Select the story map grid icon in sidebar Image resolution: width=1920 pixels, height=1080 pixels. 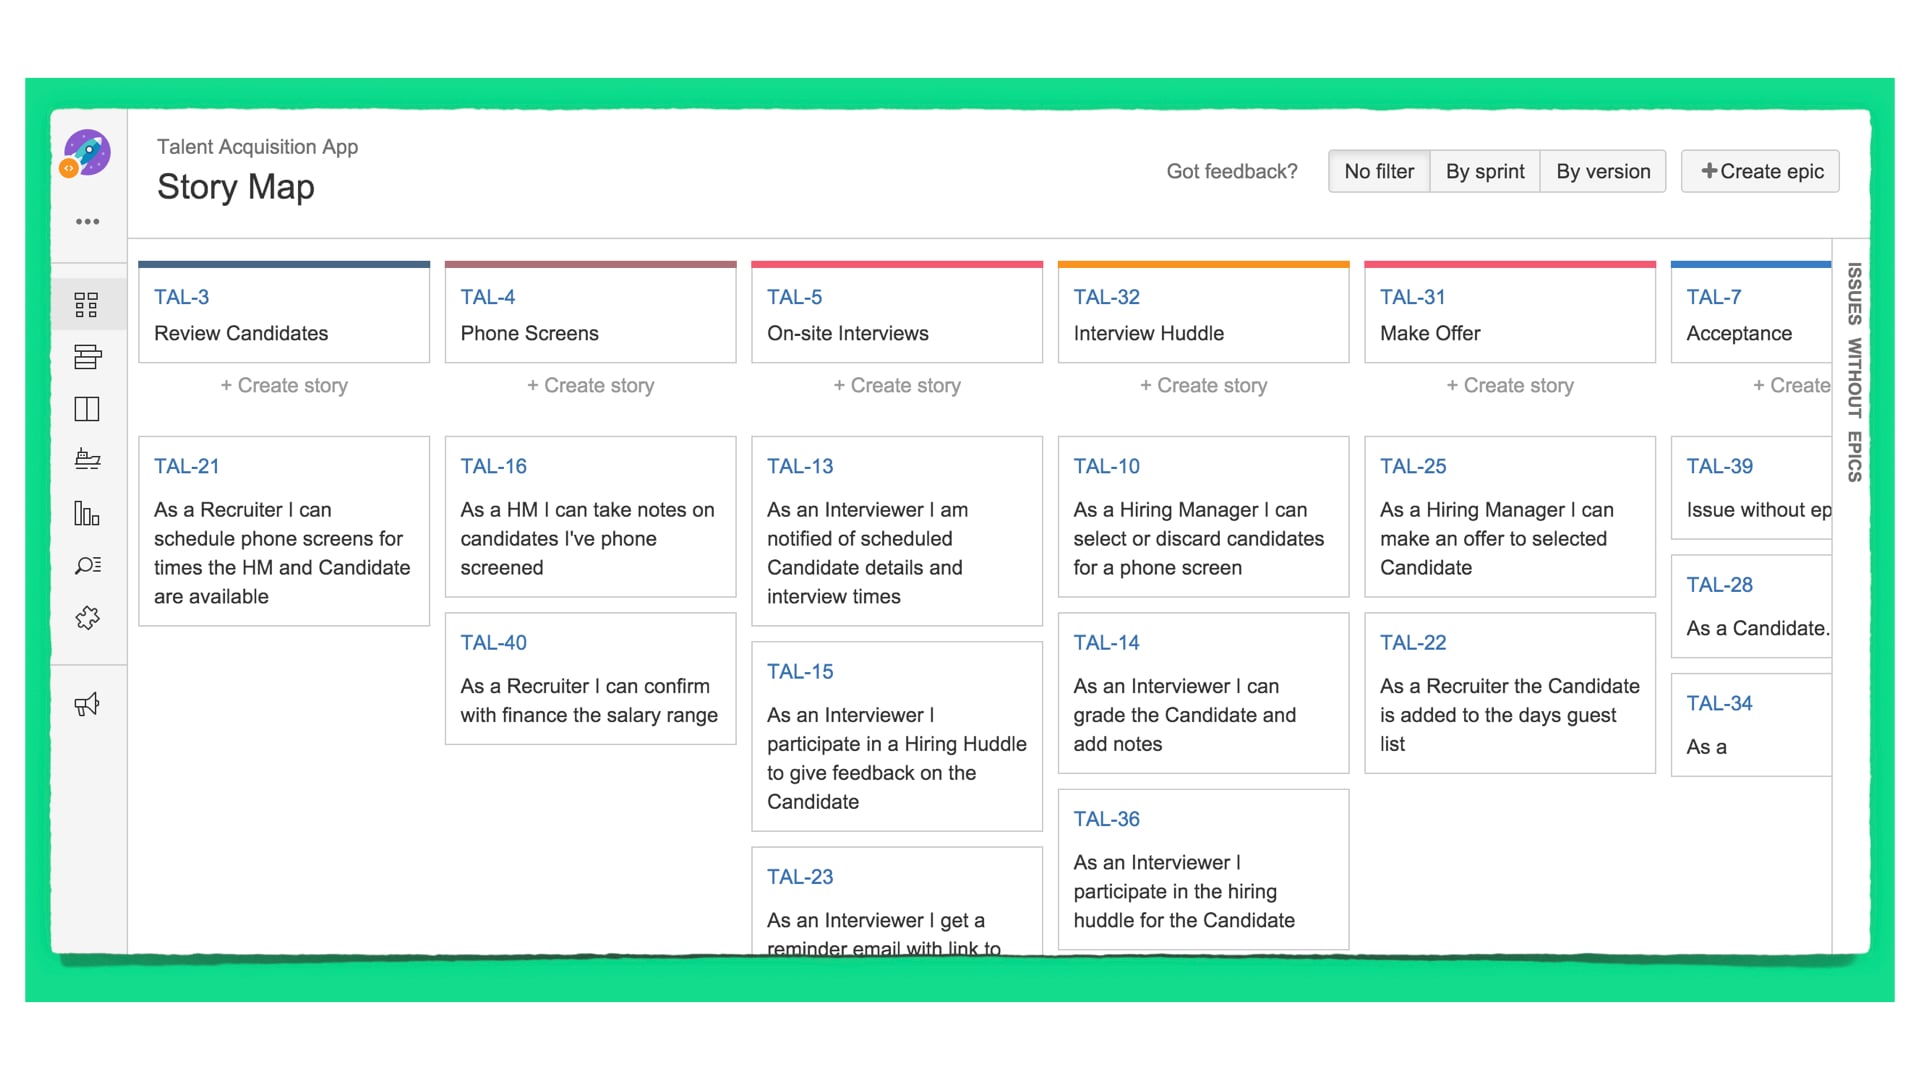point(87,304)
